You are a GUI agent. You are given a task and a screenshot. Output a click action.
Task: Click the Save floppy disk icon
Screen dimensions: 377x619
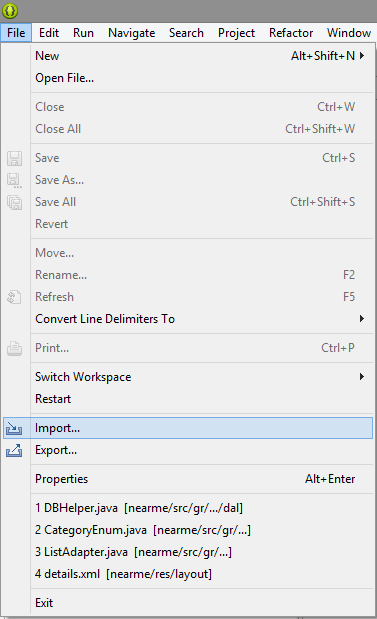point(14,158)
